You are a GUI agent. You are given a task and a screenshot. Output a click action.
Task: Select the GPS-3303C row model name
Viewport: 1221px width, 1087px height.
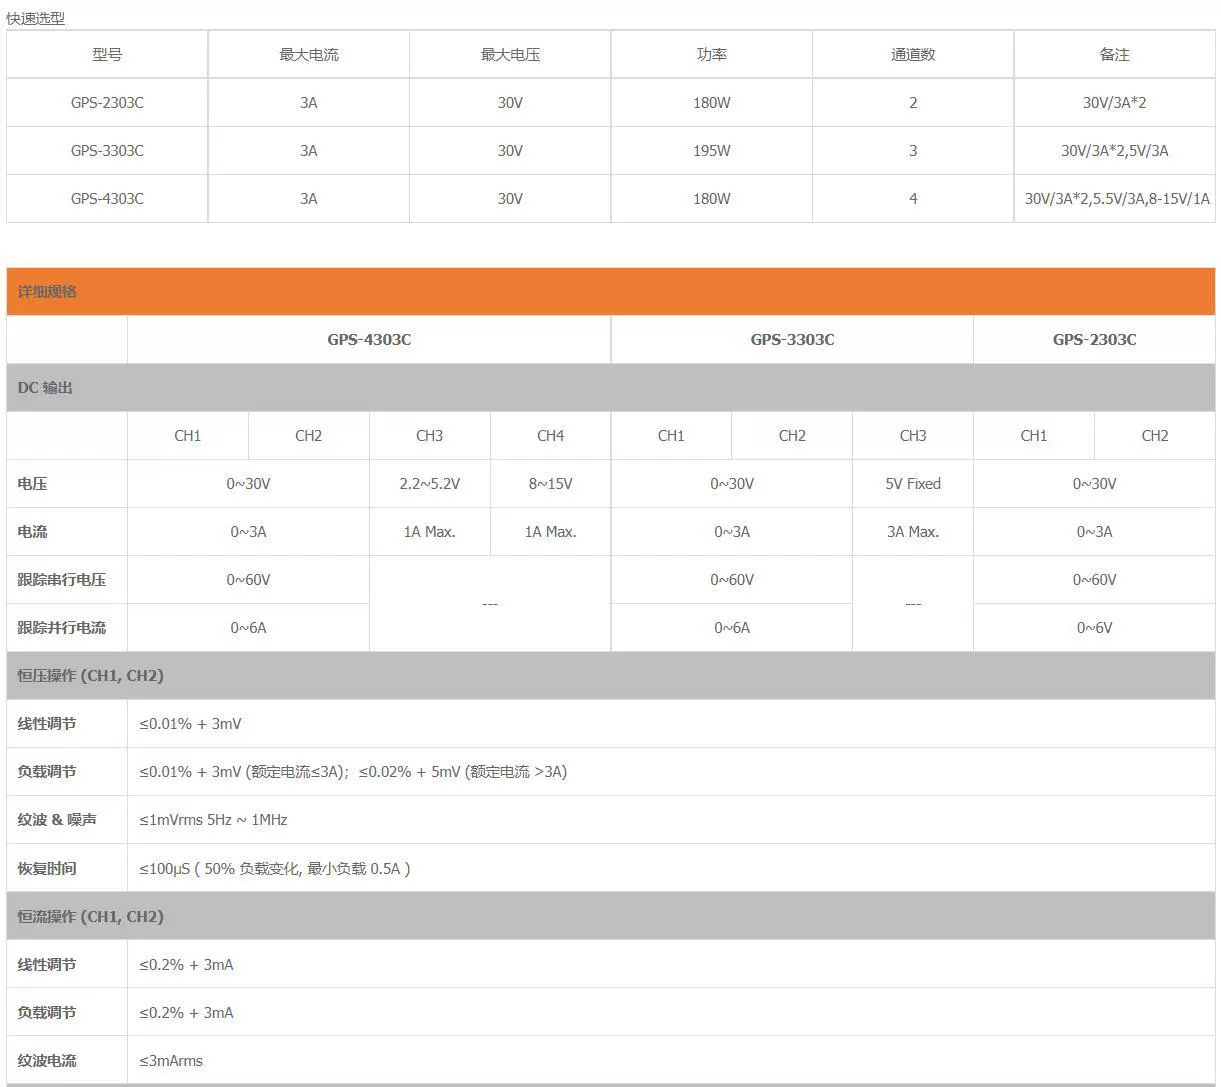[107, 151]
